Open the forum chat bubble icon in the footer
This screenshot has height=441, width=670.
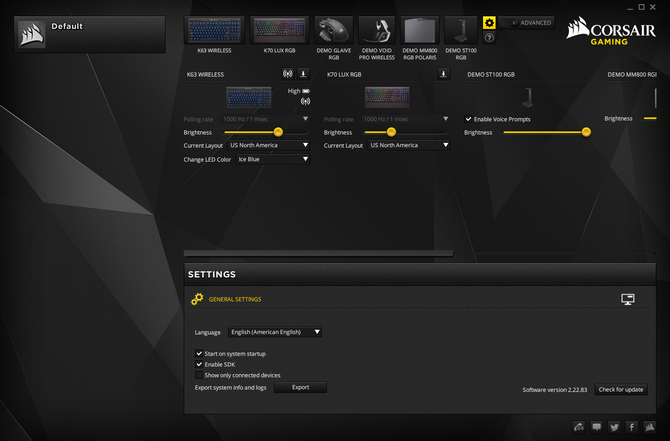[x=597, y=427]
